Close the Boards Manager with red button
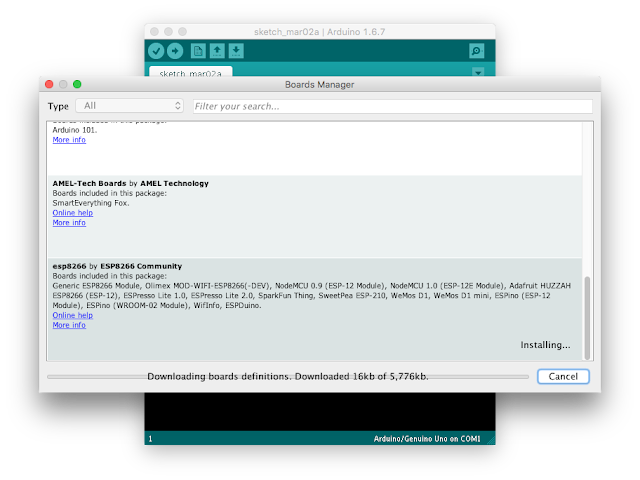This screenshot has width=640, height=480. [49, 84]
